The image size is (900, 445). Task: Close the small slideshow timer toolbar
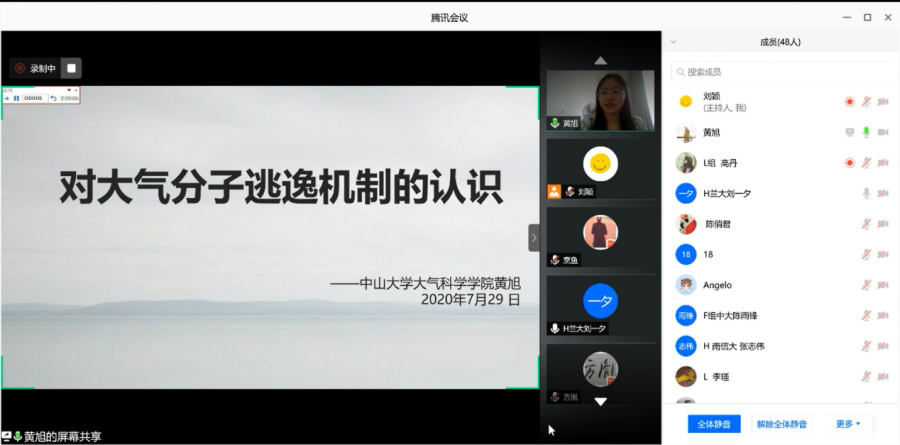[x=76, y=91]
